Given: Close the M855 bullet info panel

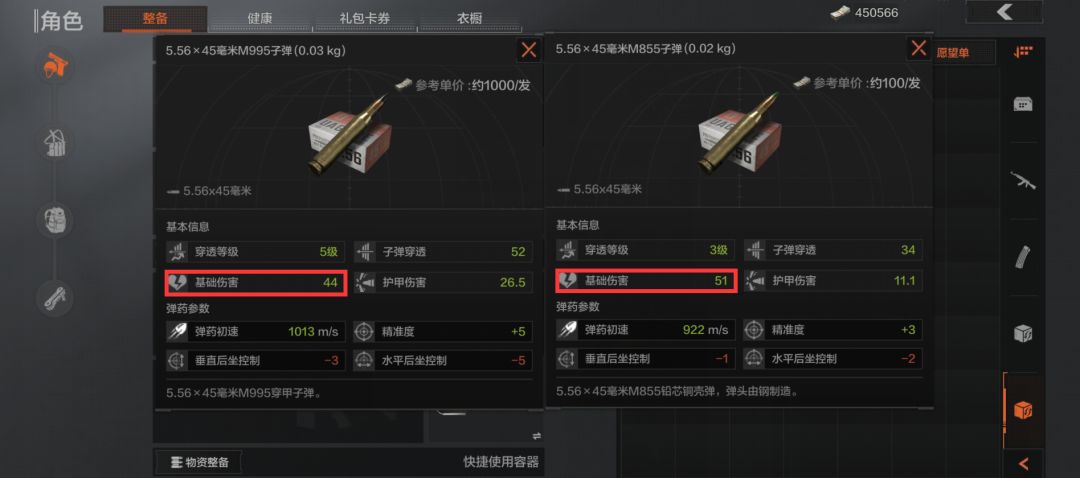Looking at the screenshot, I should coord(918,48).
